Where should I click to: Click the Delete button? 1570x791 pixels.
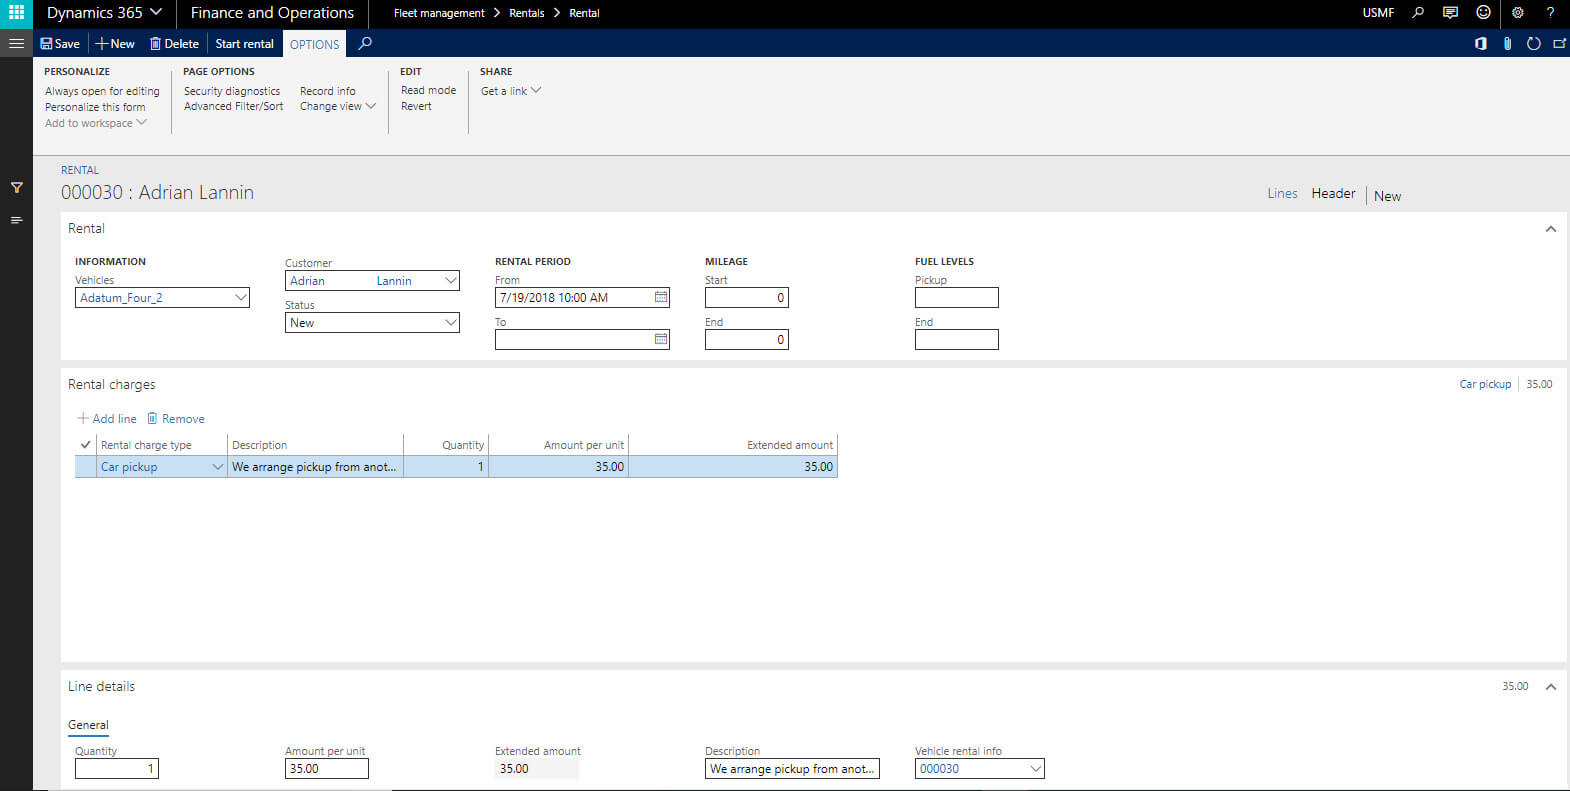coord(174,44)
